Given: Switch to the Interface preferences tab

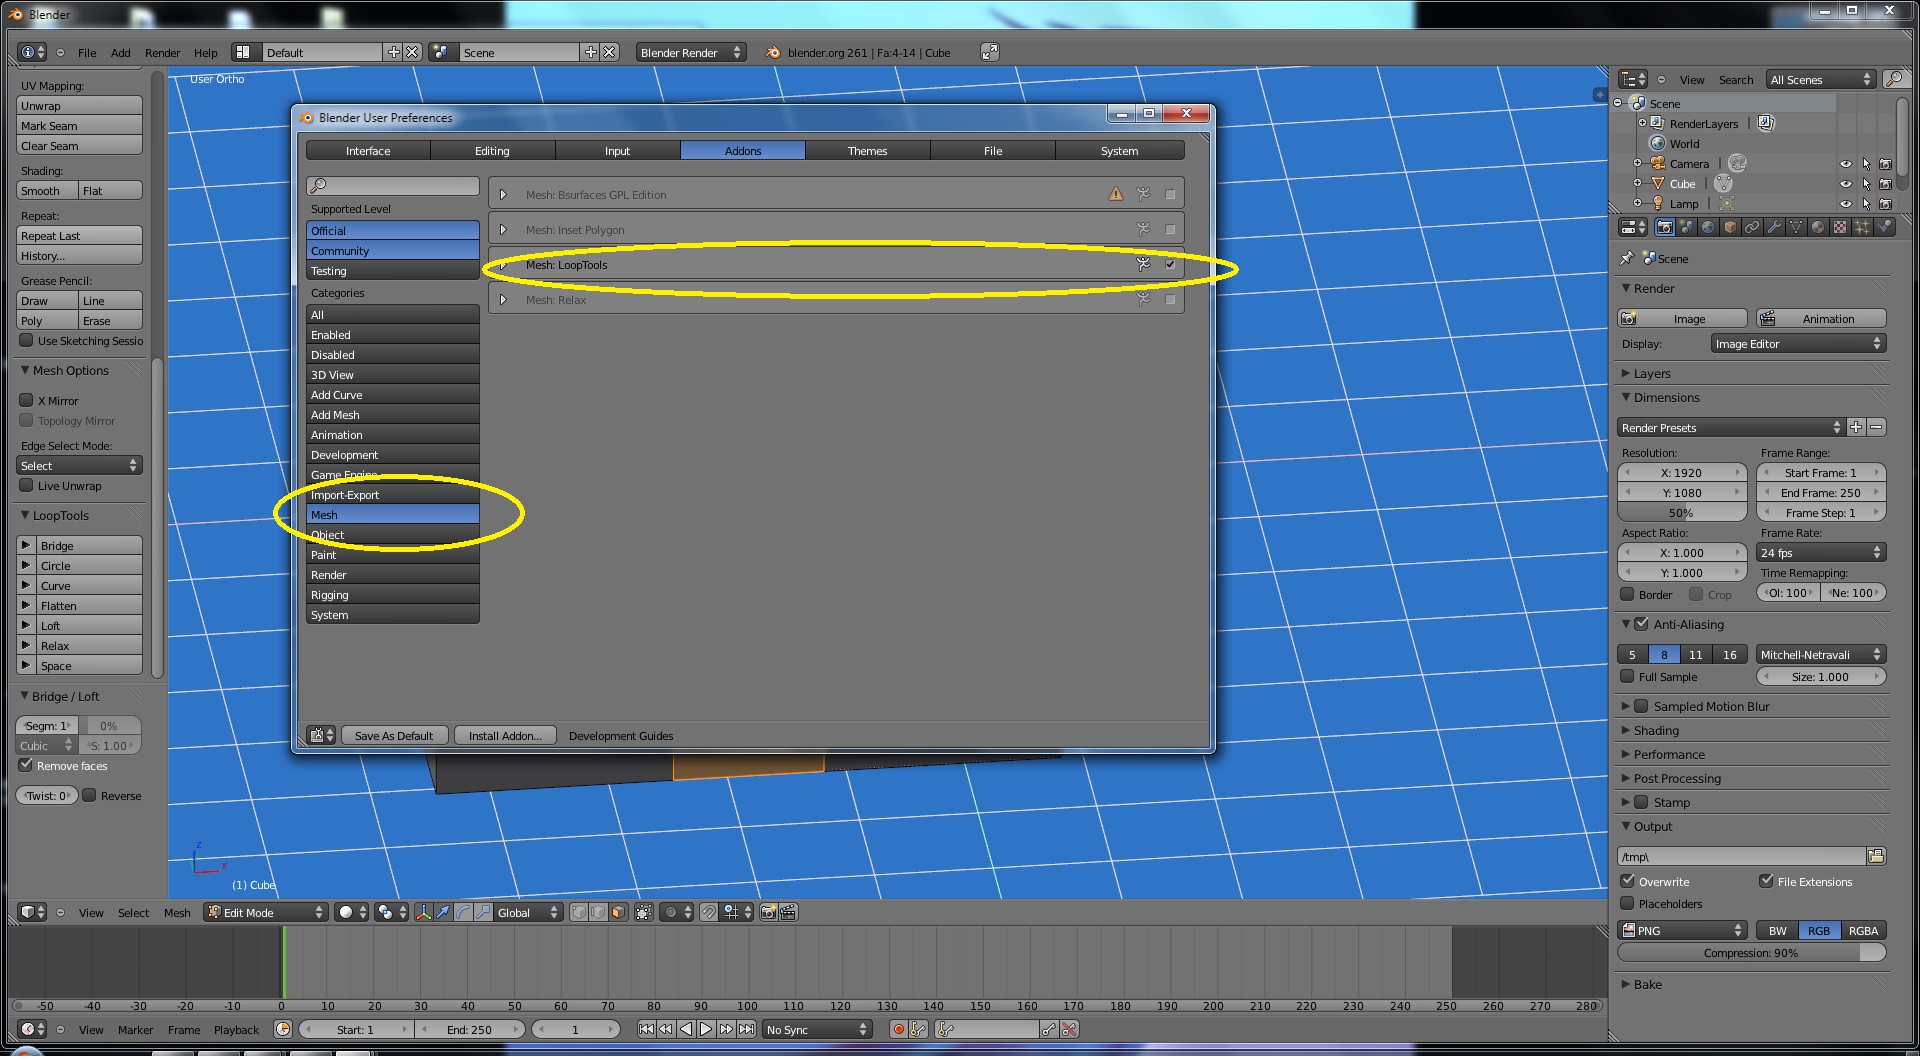Looking at the screenshot, I should tap(368, 151).
